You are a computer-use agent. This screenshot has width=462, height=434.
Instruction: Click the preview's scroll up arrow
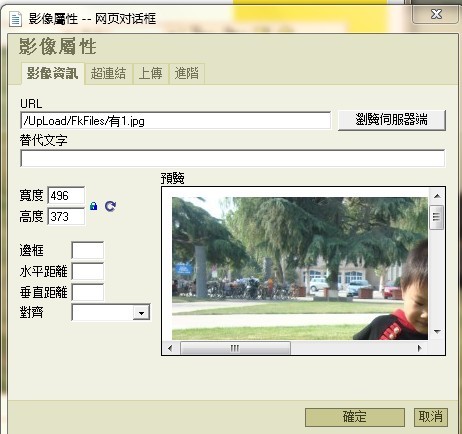click(x=437, y=196)
